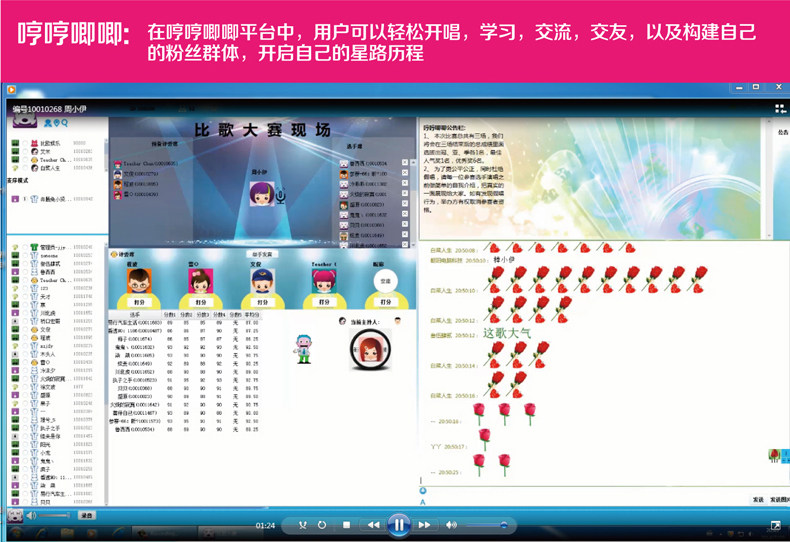The width and height of the screenshot is (790, 542).
Task: Click the view switch icon at the player's bottom right
Action: click(776, 526)
